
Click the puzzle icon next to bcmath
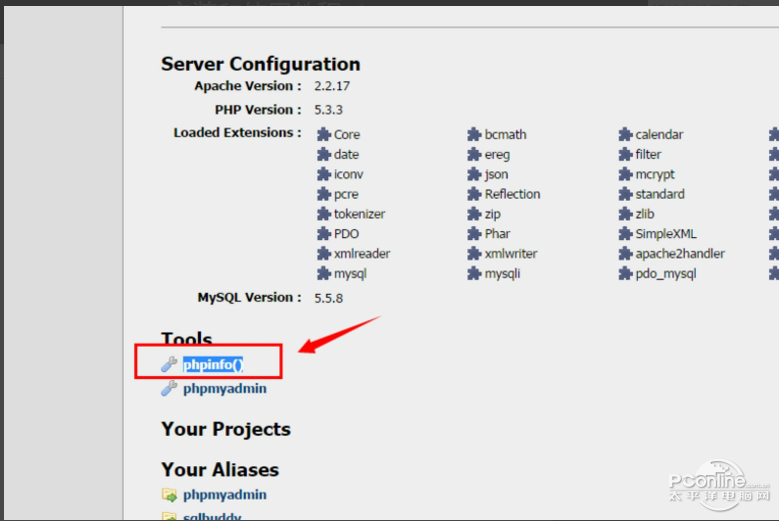[x=474, y=134]
